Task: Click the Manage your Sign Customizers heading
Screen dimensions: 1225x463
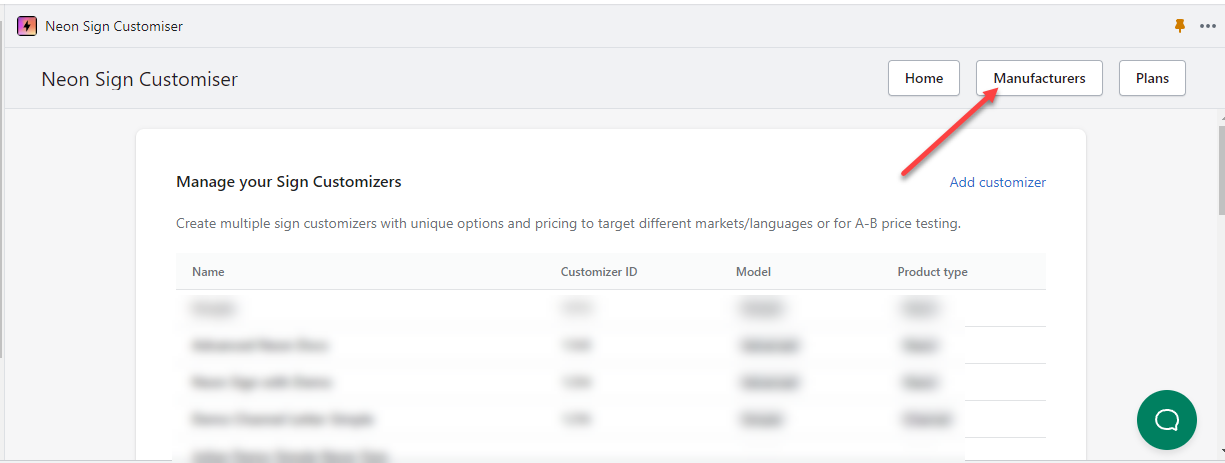Action: tap(288, 182)
